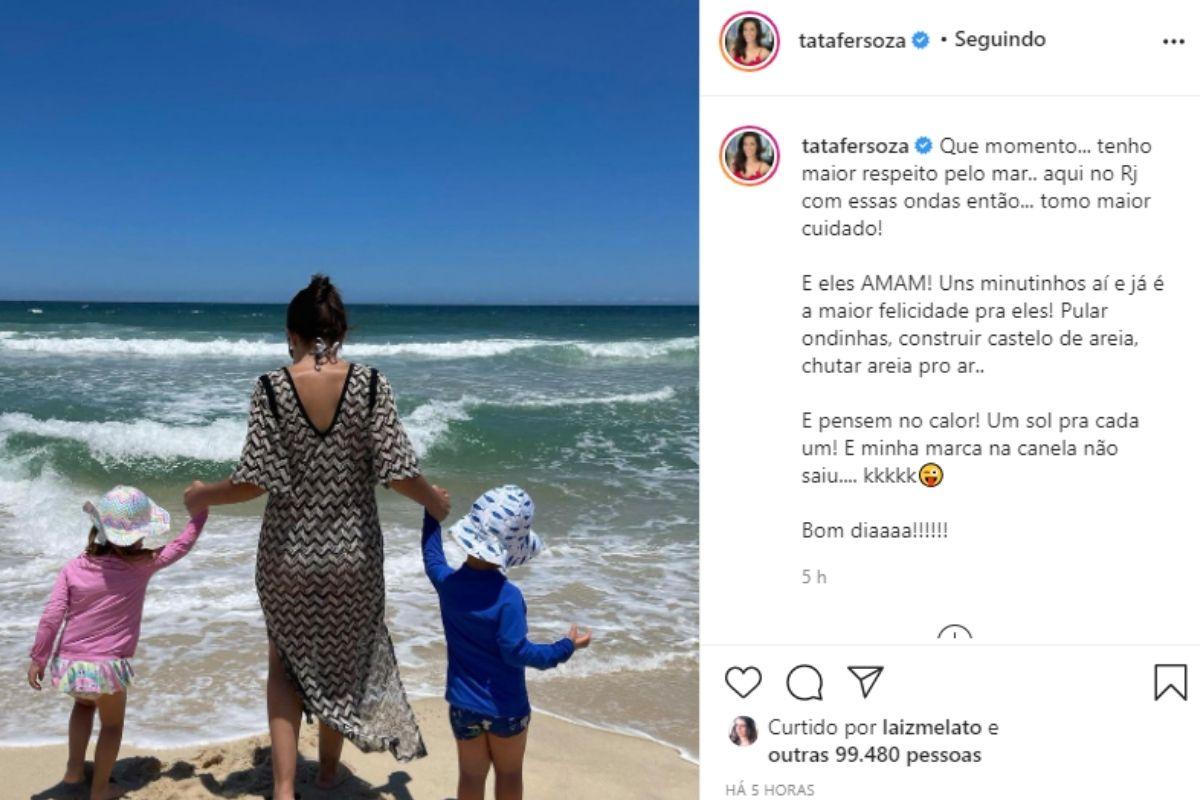Click the beach photo of the post
Viewport: 1200px width, 800px height.
349,400
